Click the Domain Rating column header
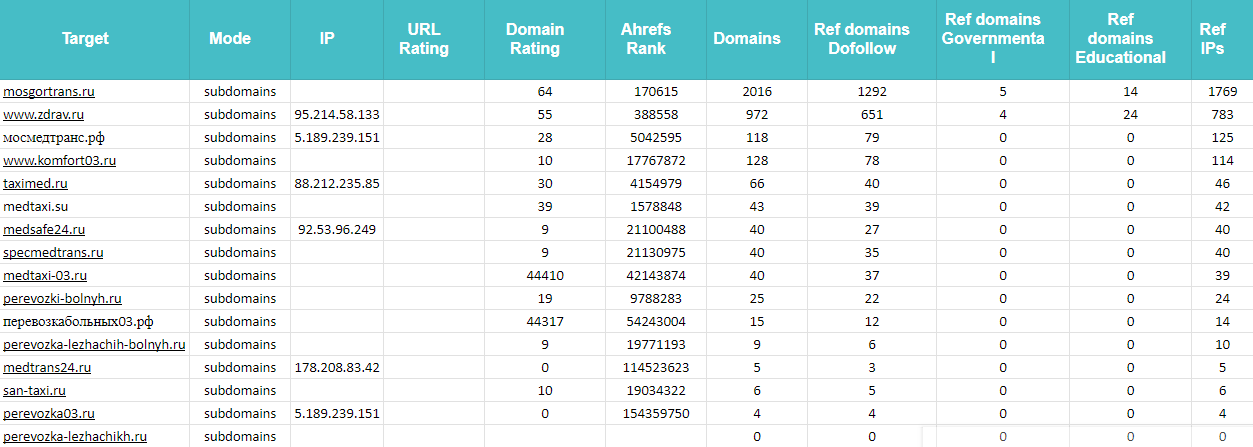1253x447 pixels. [535, 39]
